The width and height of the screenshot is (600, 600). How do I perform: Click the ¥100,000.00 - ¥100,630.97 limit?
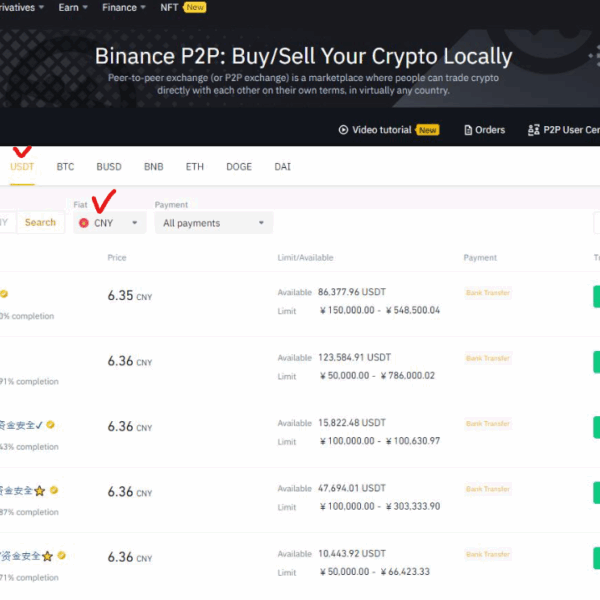[x=380, y=441]
